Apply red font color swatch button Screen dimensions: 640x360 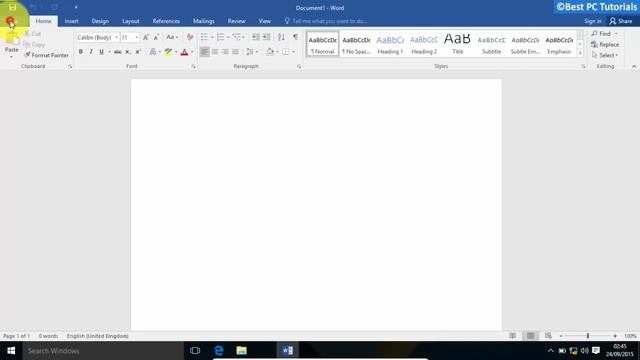184,52
